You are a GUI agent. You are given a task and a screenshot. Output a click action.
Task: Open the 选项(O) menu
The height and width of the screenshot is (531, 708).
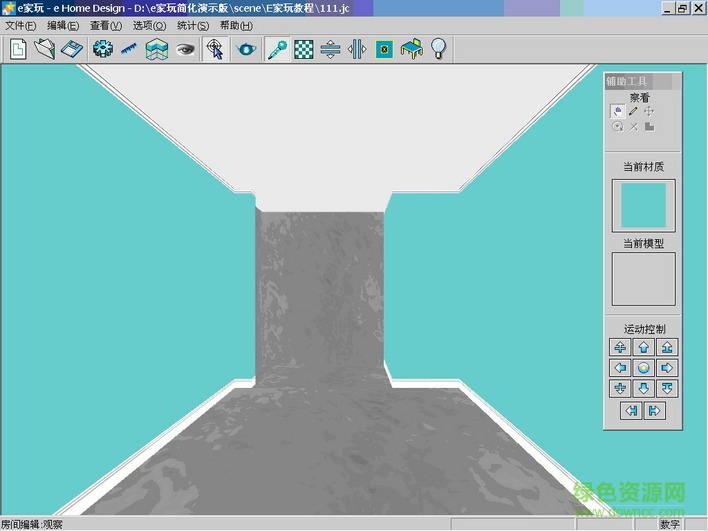(x=149, y=25)
